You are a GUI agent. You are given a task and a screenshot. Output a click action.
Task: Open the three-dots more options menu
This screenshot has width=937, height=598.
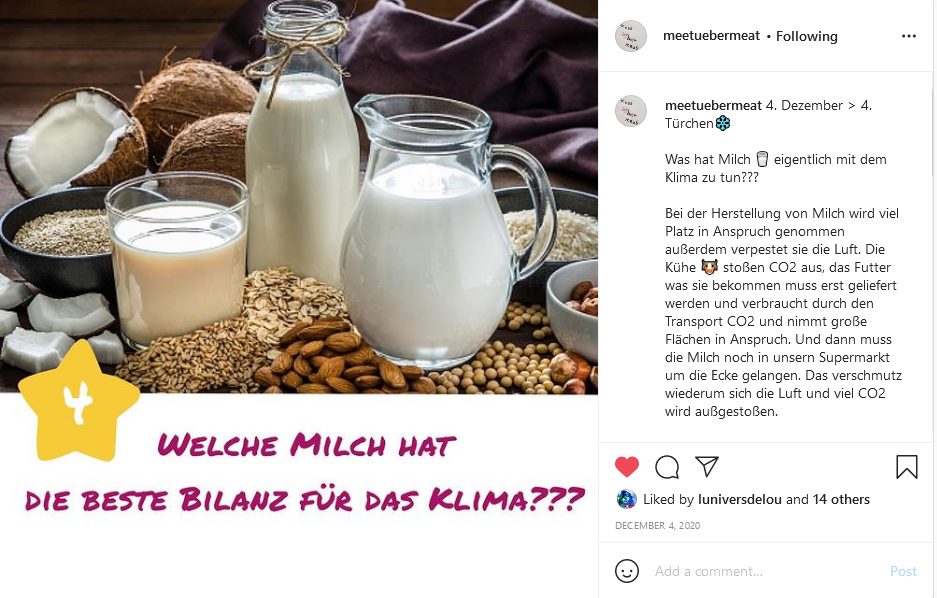pos(908,36)
